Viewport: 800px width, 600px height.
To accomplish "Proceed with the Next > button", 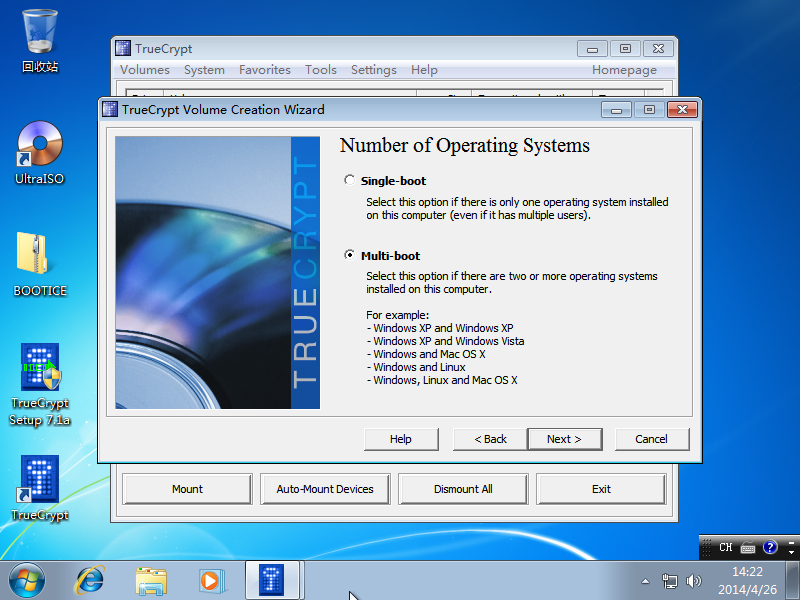I will tap(565, 439).
